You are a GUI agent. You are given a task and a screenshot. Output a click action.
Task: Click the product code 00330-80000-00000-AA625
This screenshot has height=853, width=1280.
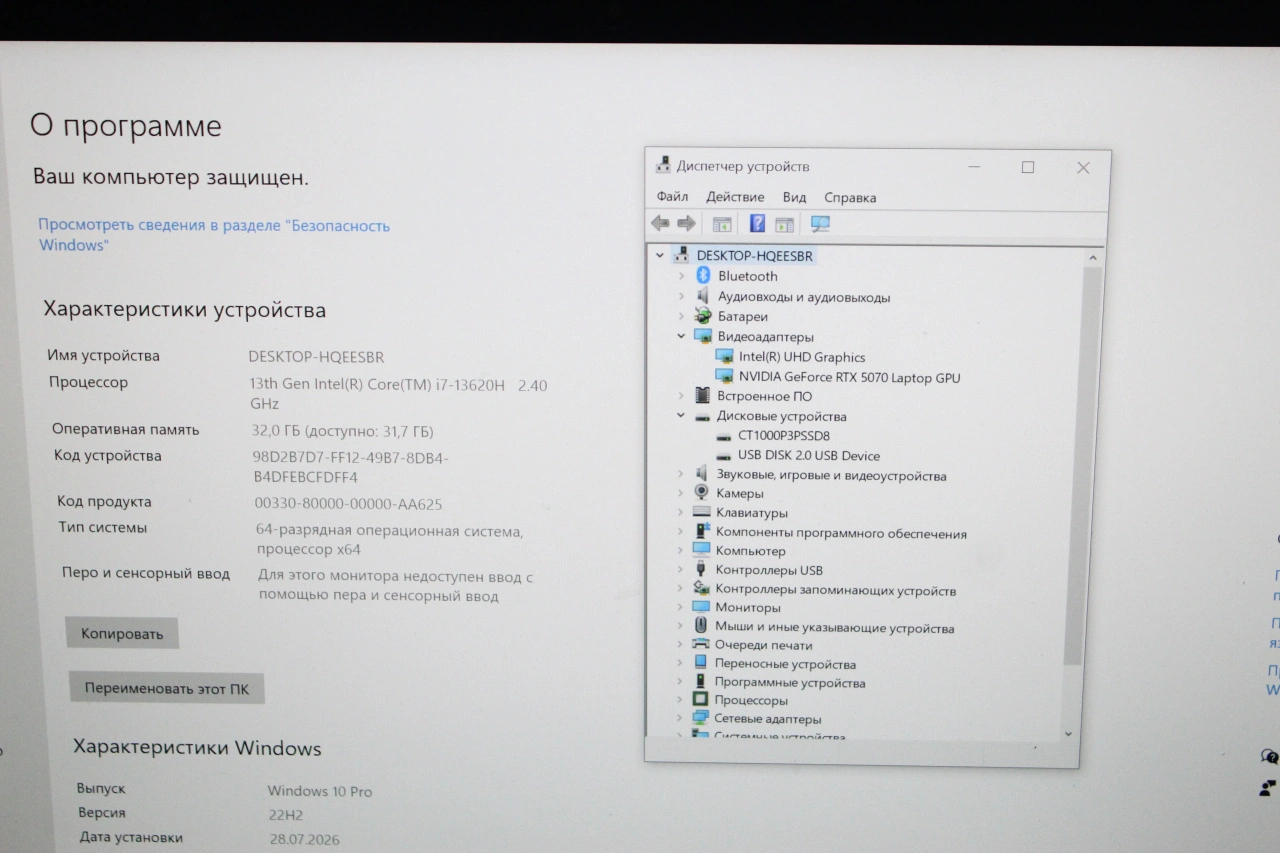348,504
